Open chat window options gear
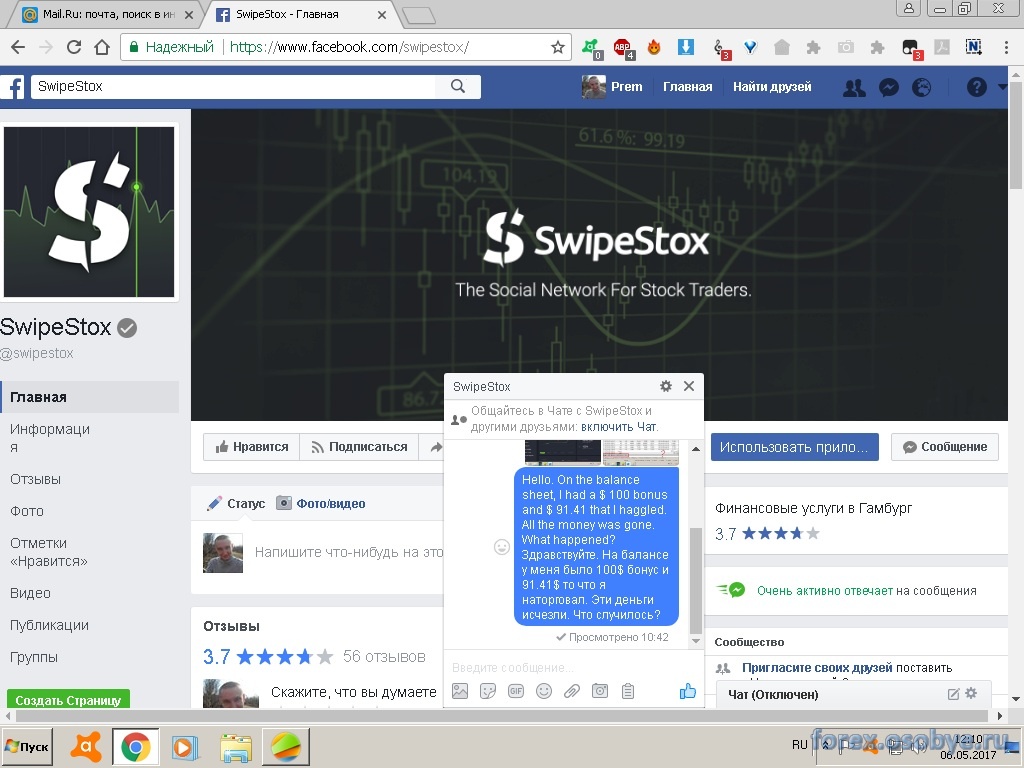The width and height of the screenshot is (1024, 768). pos(665,386)
